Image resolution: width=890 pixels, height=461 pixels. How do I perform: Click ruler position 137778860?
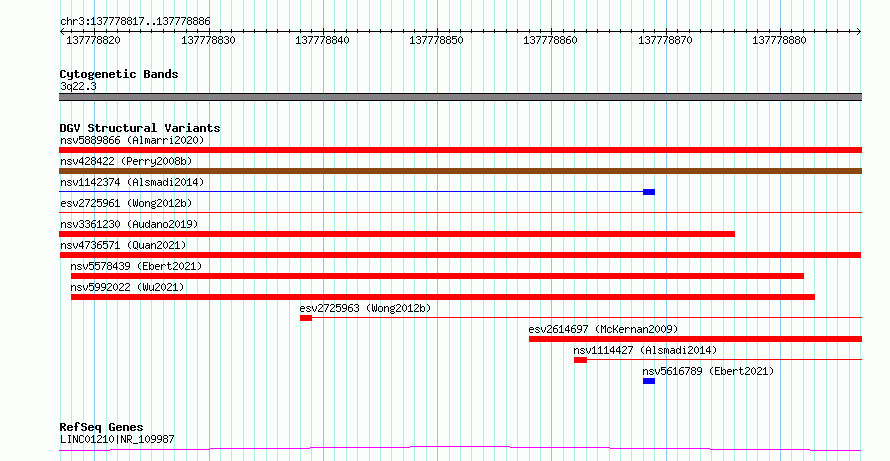(x=551, y=40)
